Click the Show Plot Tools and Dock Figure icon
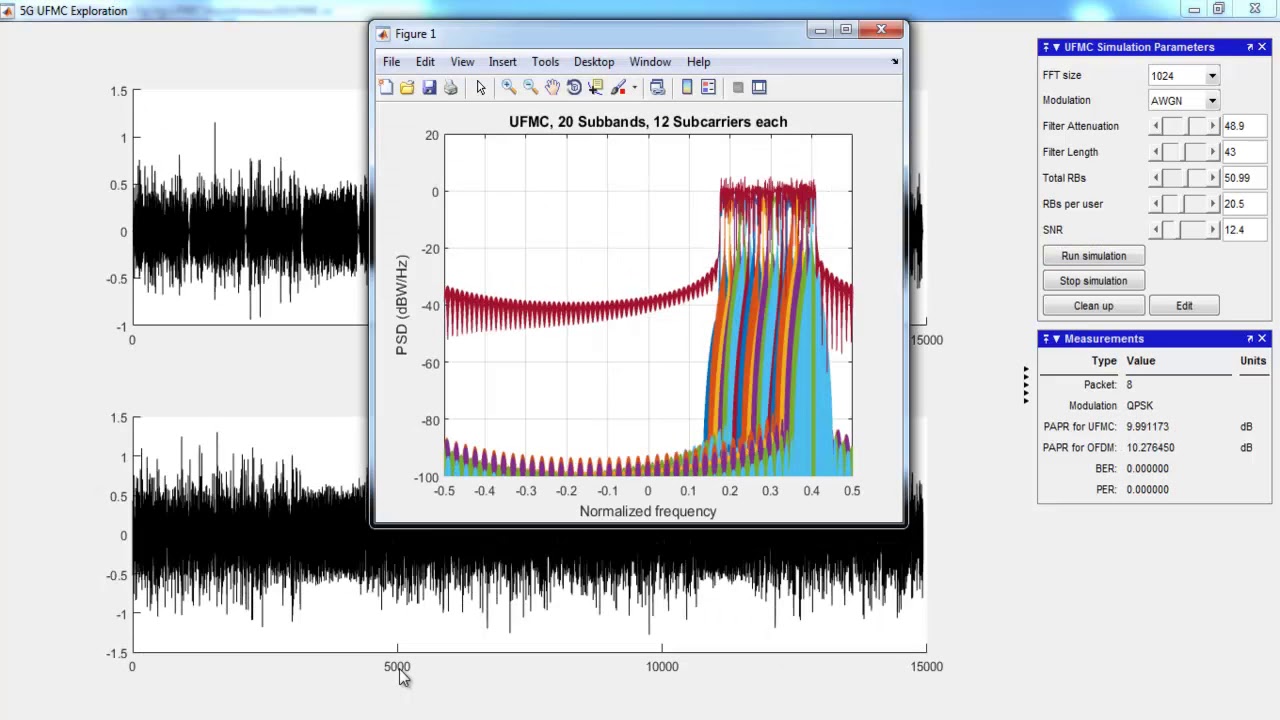Image resolution: width=1280 pixels, height=720 pixels. (x=759, y=88)
